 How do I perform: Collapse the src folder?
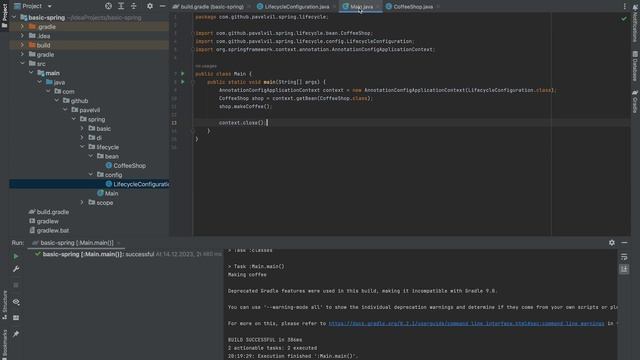pos(23,64)
